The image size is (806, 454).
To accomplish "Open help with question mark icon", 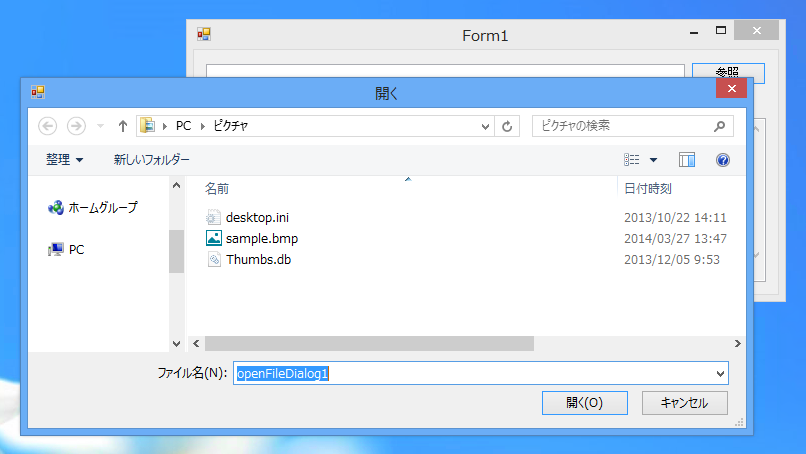I will click(x=723, y=160).
